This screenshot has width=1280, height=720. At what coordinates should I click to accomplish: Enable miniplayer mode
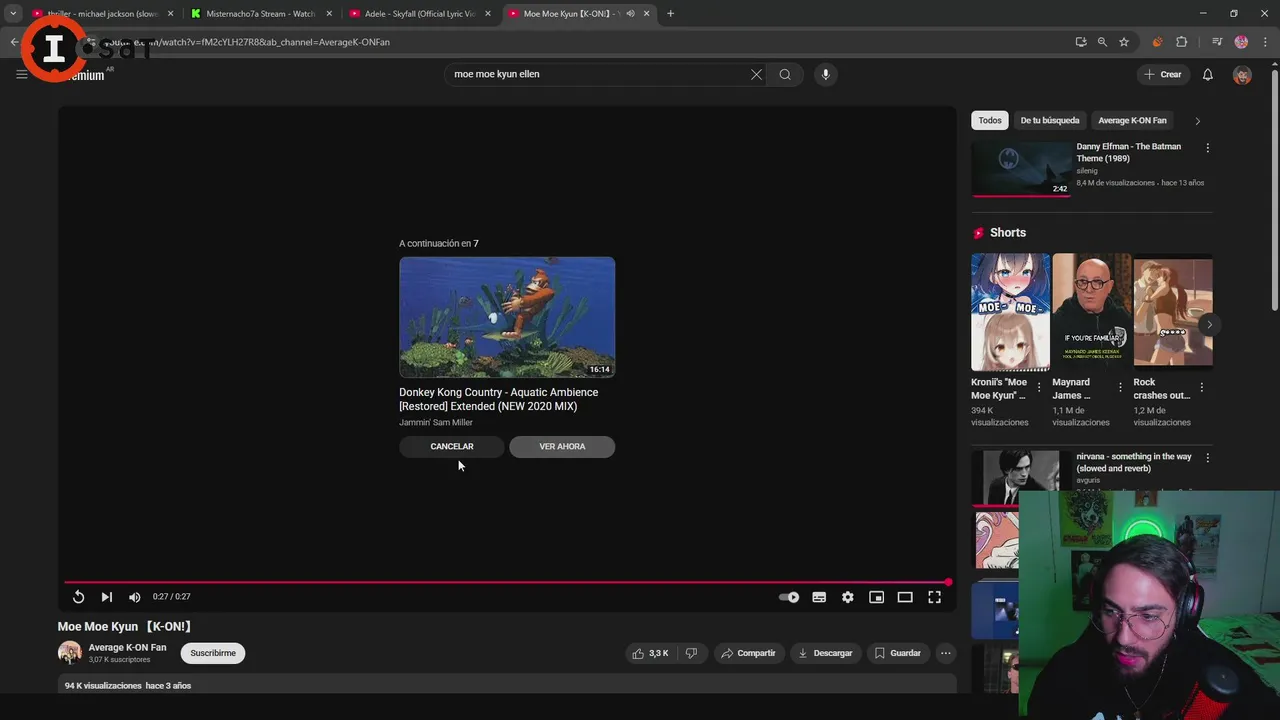tap(876, 597)
